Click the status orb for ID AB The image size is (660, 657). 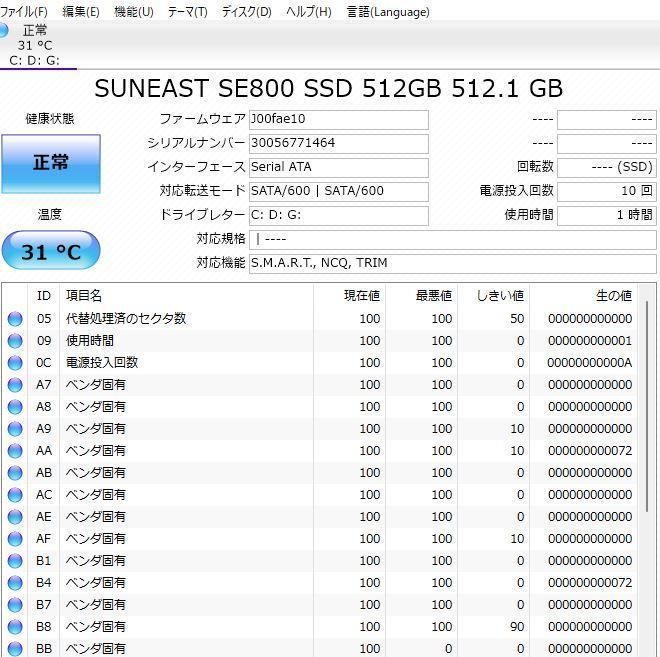pyautogui.click(x=15, y=473)
